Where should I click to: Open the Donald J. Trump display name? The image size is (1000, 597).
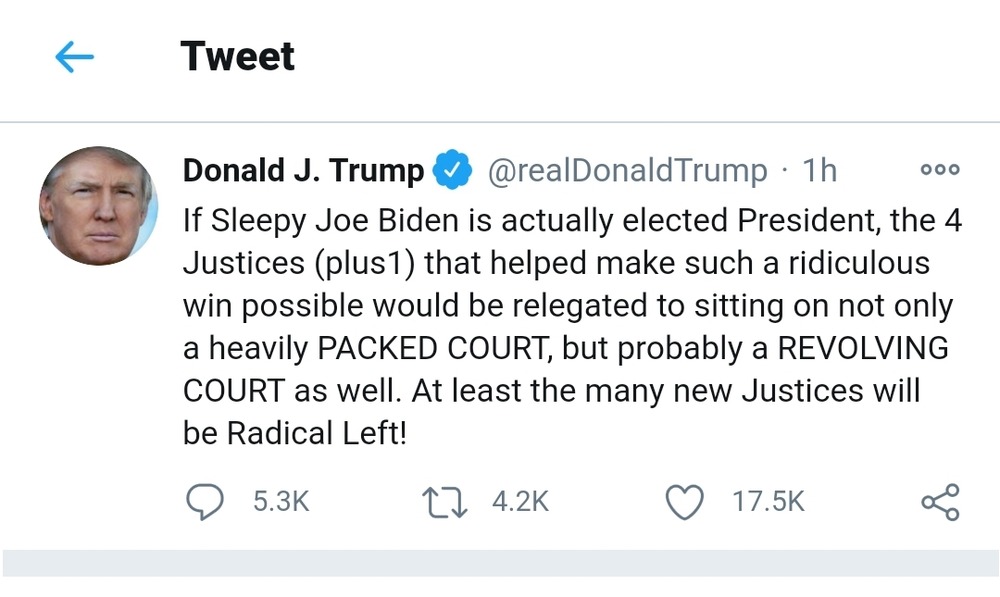(x=304, y=170)
